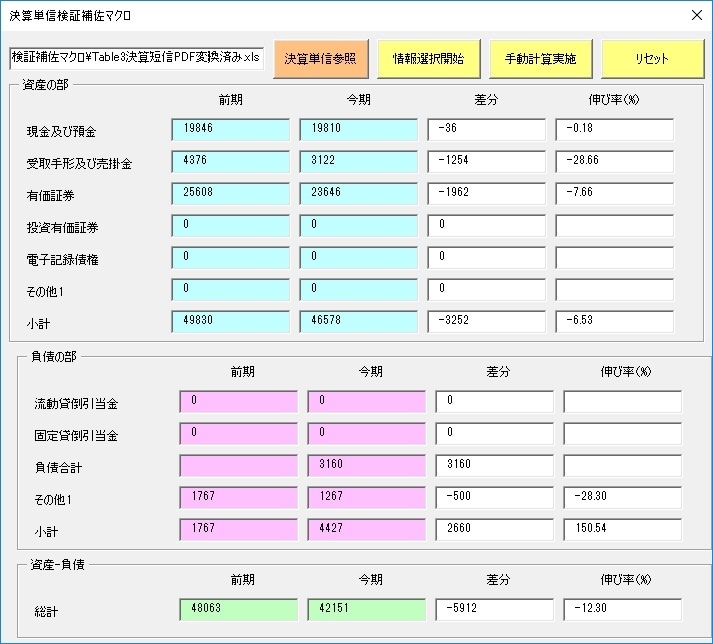Image resolution: width=713 pixels, height=644 pixels.
Task: Click 有価証券 差分 field -1962
Action: coord(487,194)
